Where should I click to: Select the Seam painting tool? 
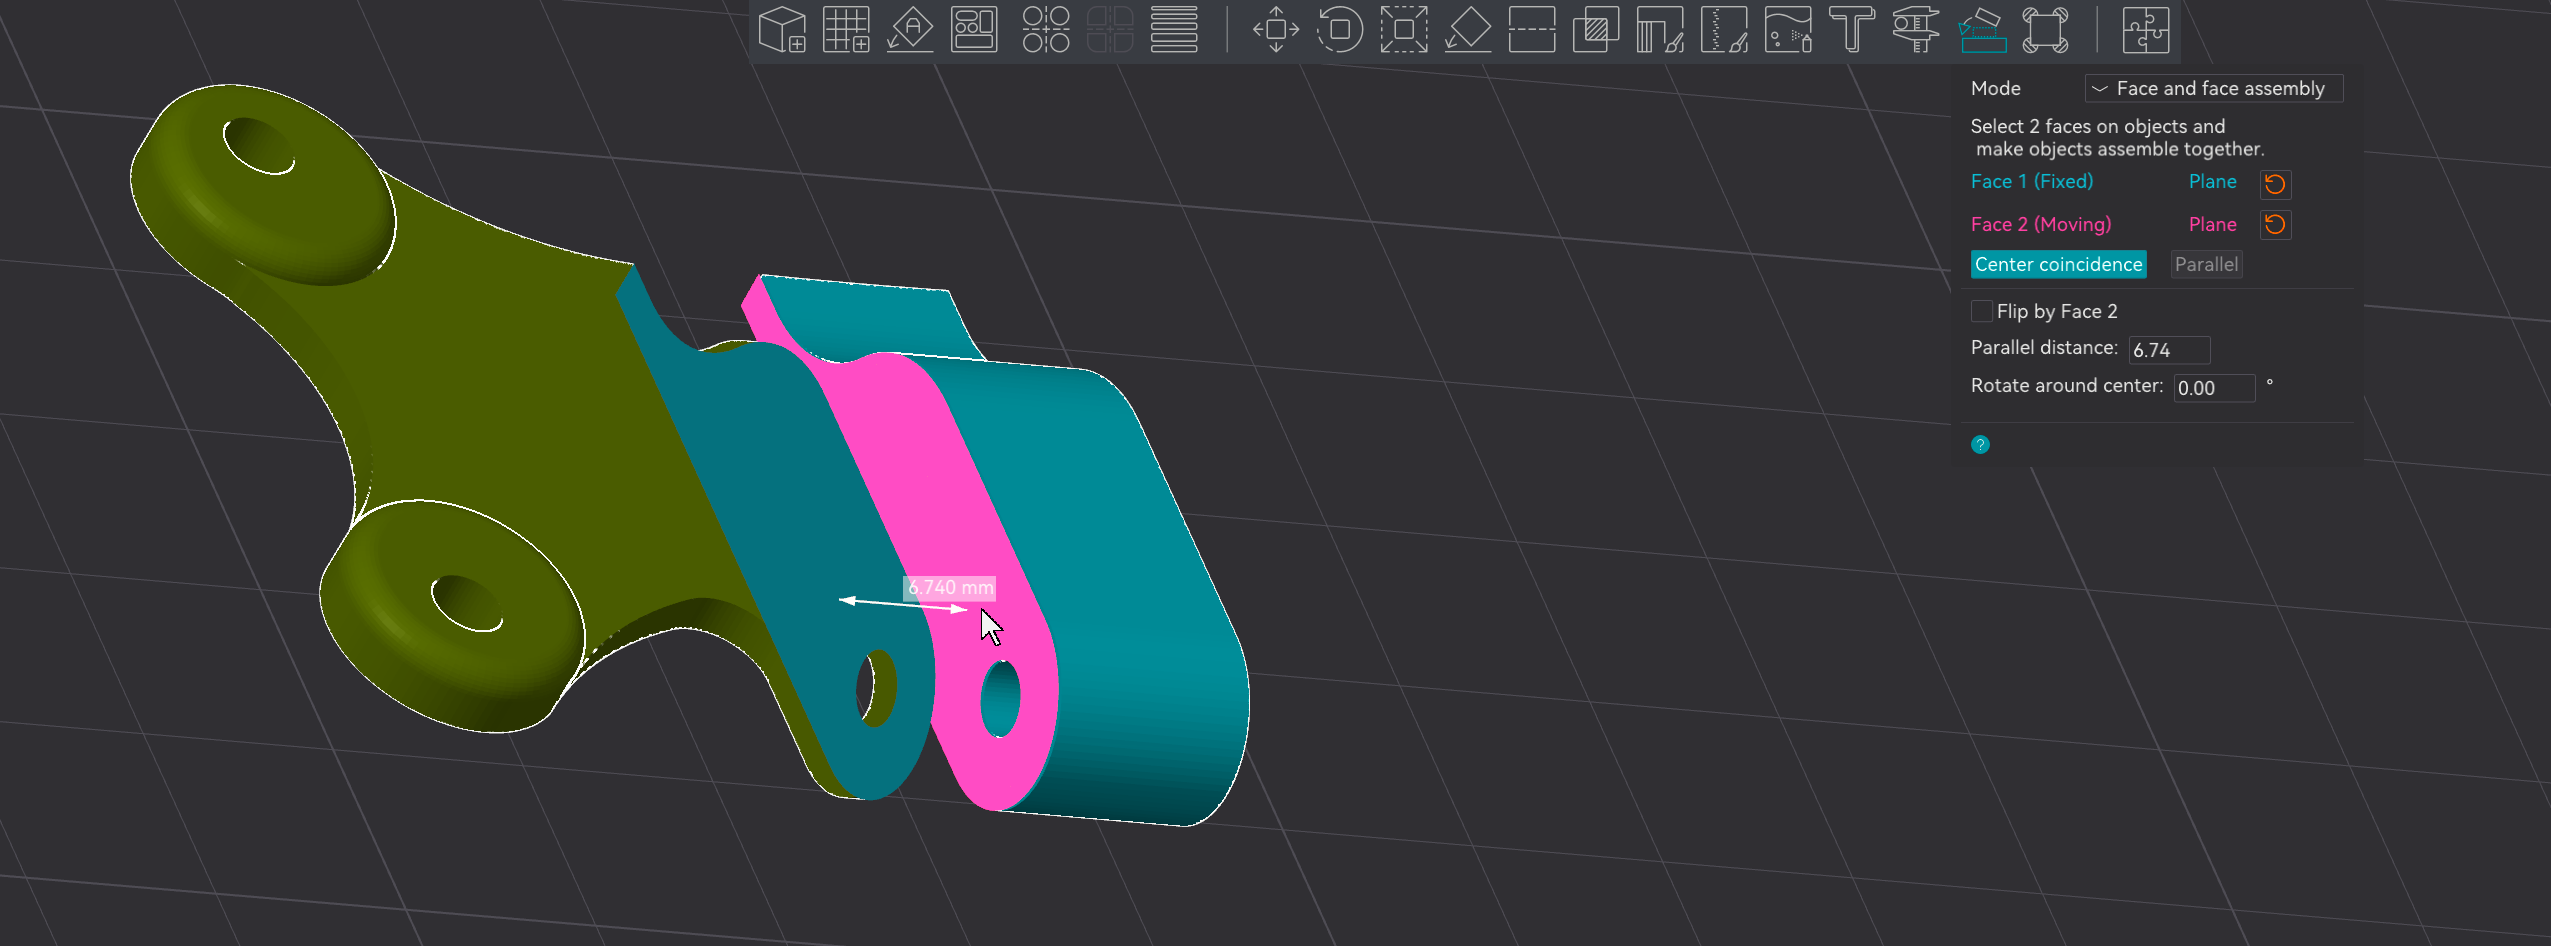(x=1724, y=29)
